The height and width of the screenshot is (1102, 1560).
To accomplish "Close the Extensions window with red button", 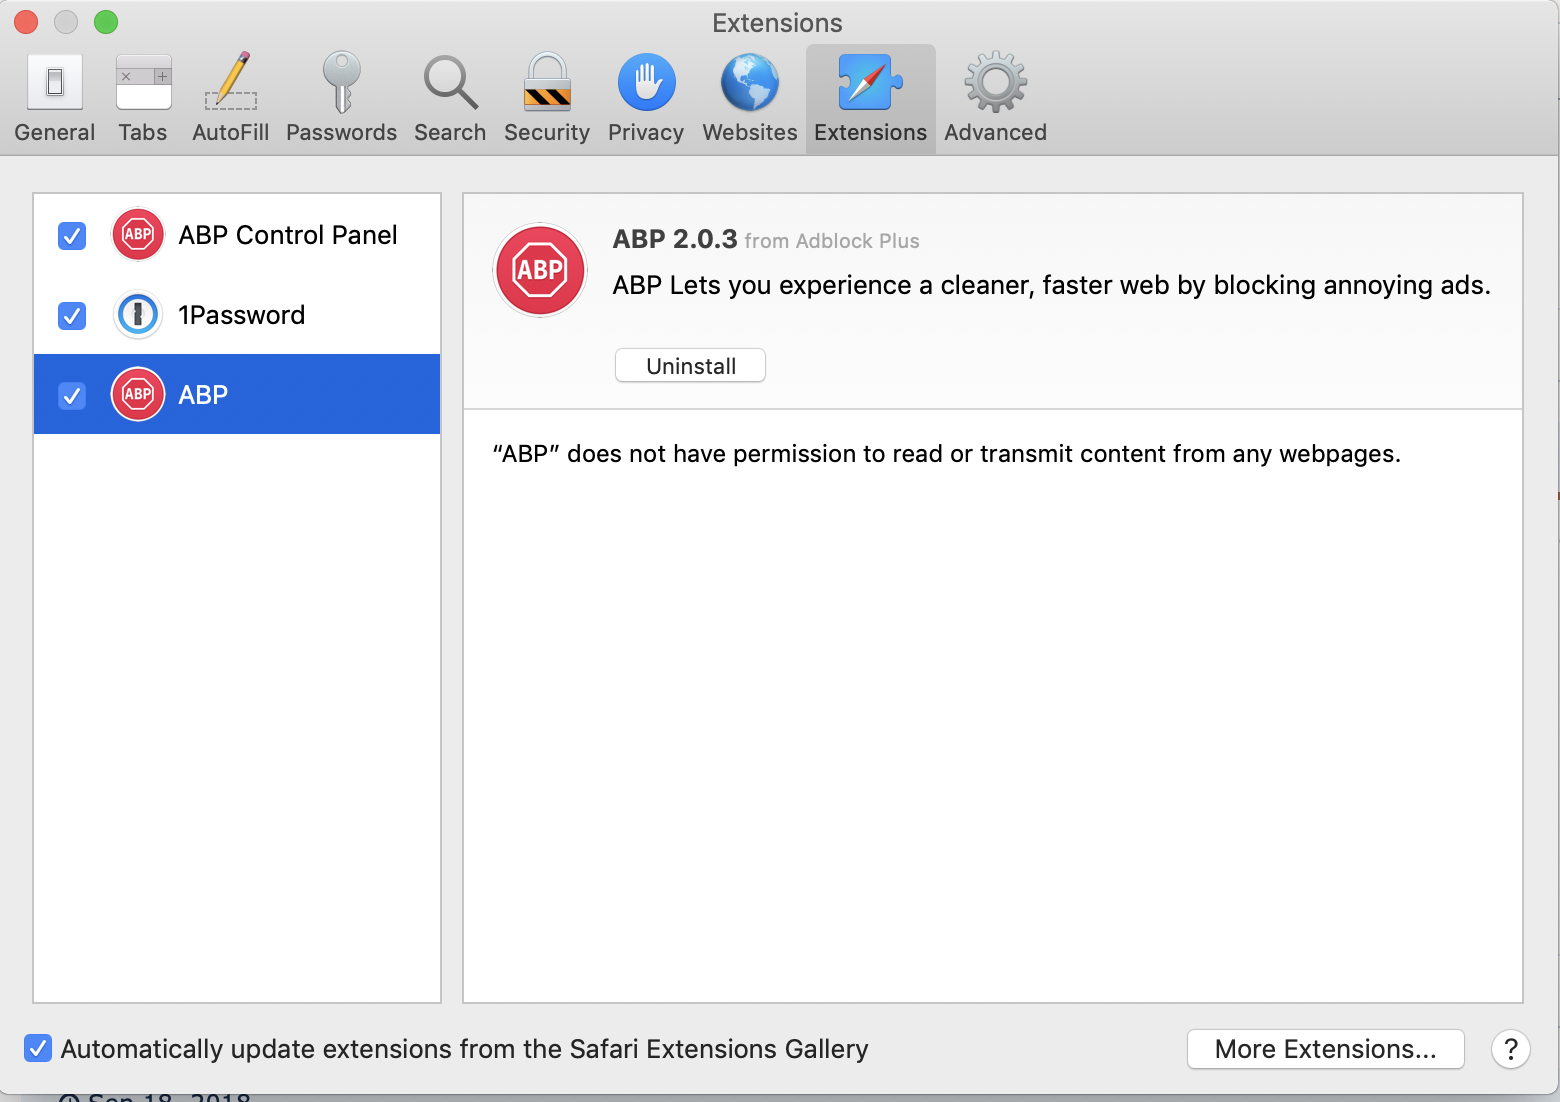I will tap(26, 21).
